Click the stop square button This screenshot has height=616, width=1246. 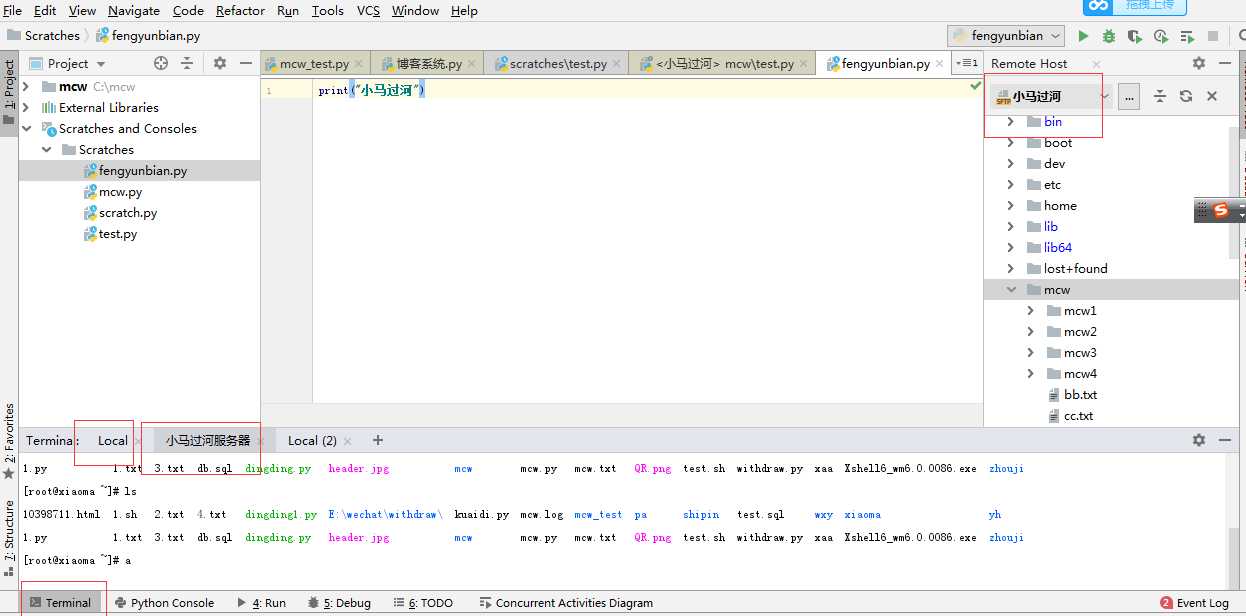coord(1213,36)
